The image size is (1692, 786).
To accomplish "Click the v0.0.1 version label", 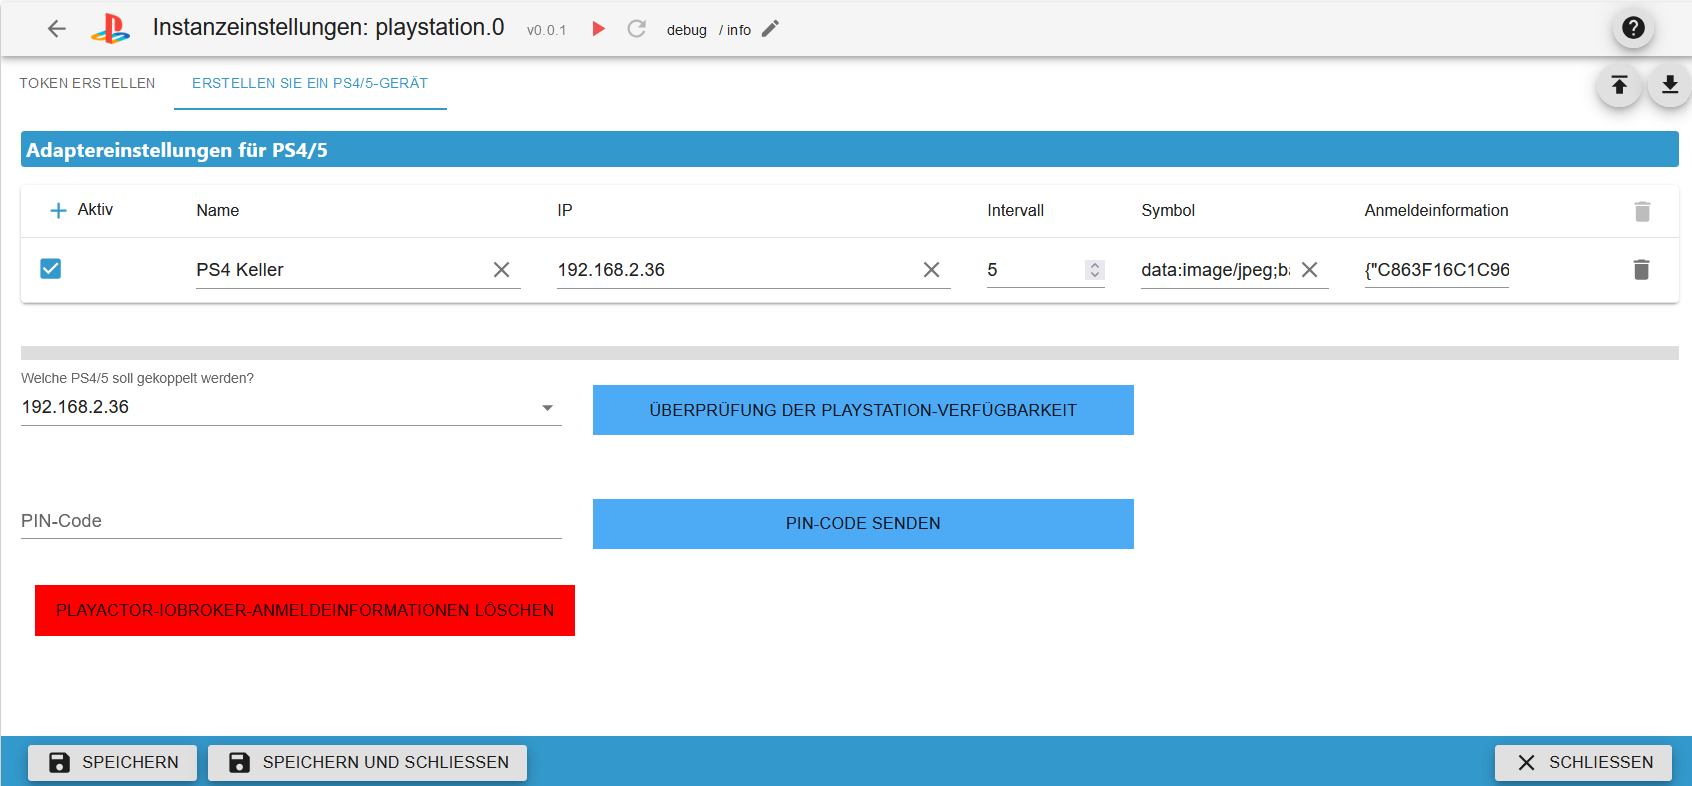I will click(547, 30).
